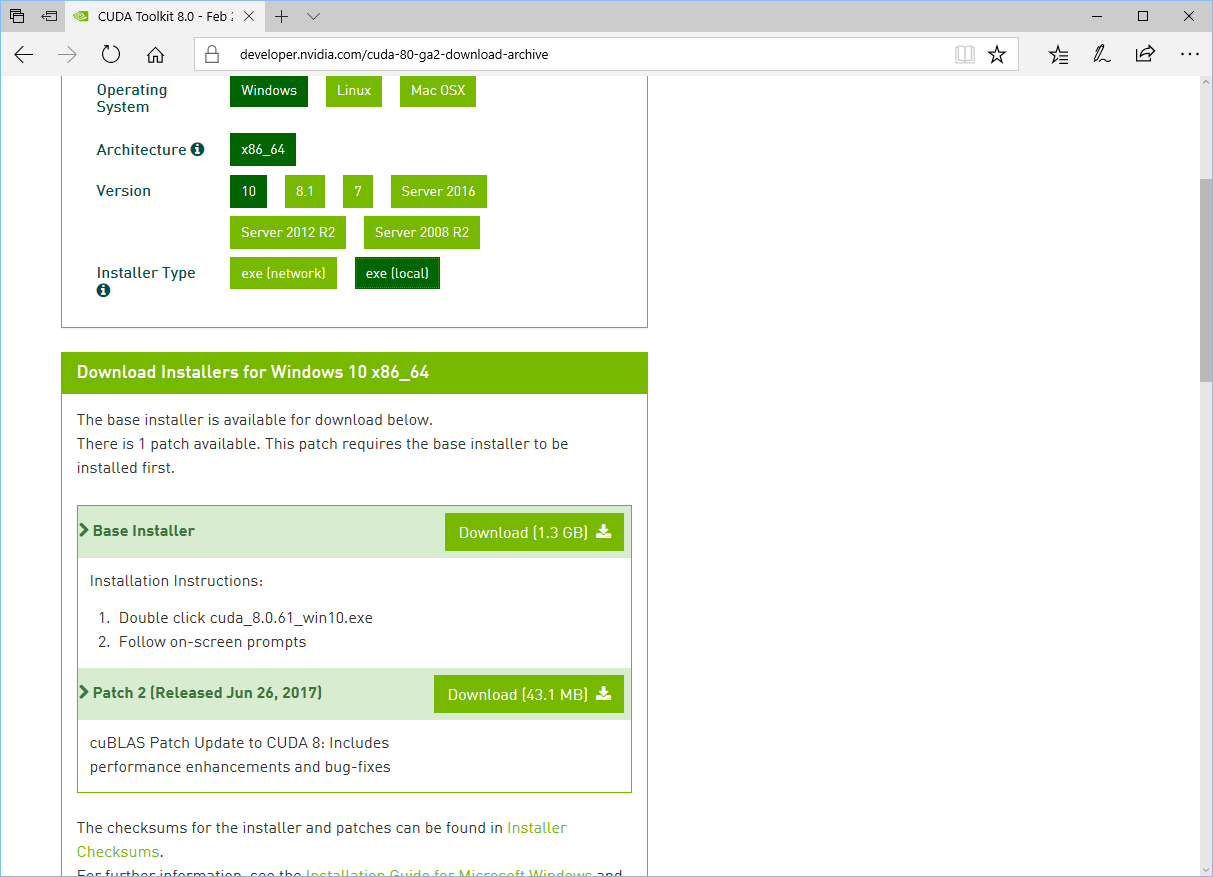Select Server 2016 version

(x=439, y=191)
